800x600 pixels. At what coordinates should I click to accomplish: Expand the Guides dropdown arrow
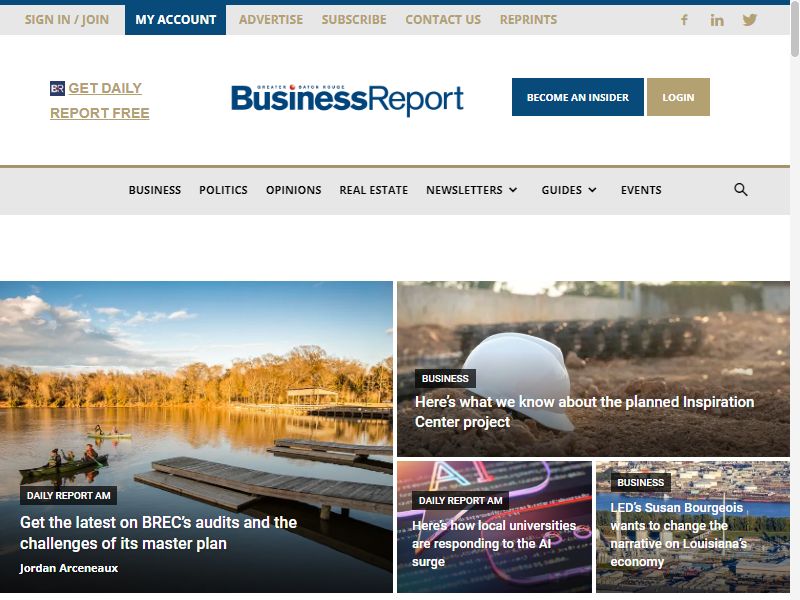(x=592, y=190)
